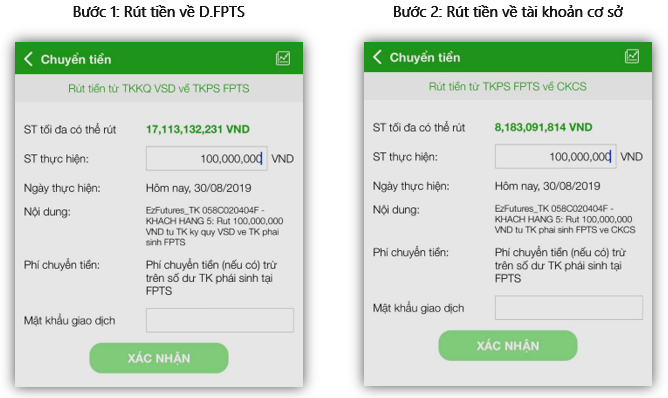Focus ST thực hiện amount field, left panel
Image resolution: width=668 pixels, height=398 pixels.
pyautogui.click(x=207, y=159)
